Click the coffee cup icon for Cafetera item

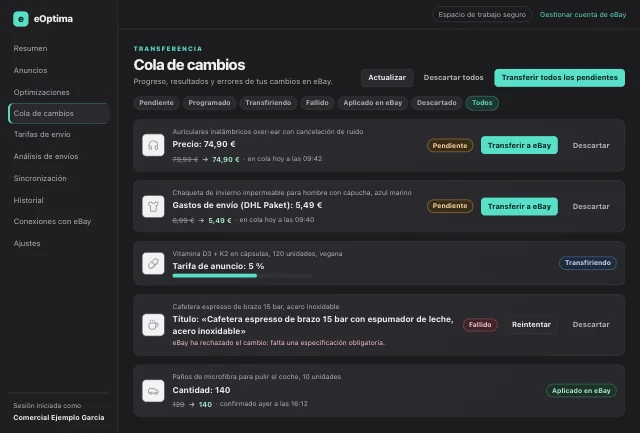153,325
